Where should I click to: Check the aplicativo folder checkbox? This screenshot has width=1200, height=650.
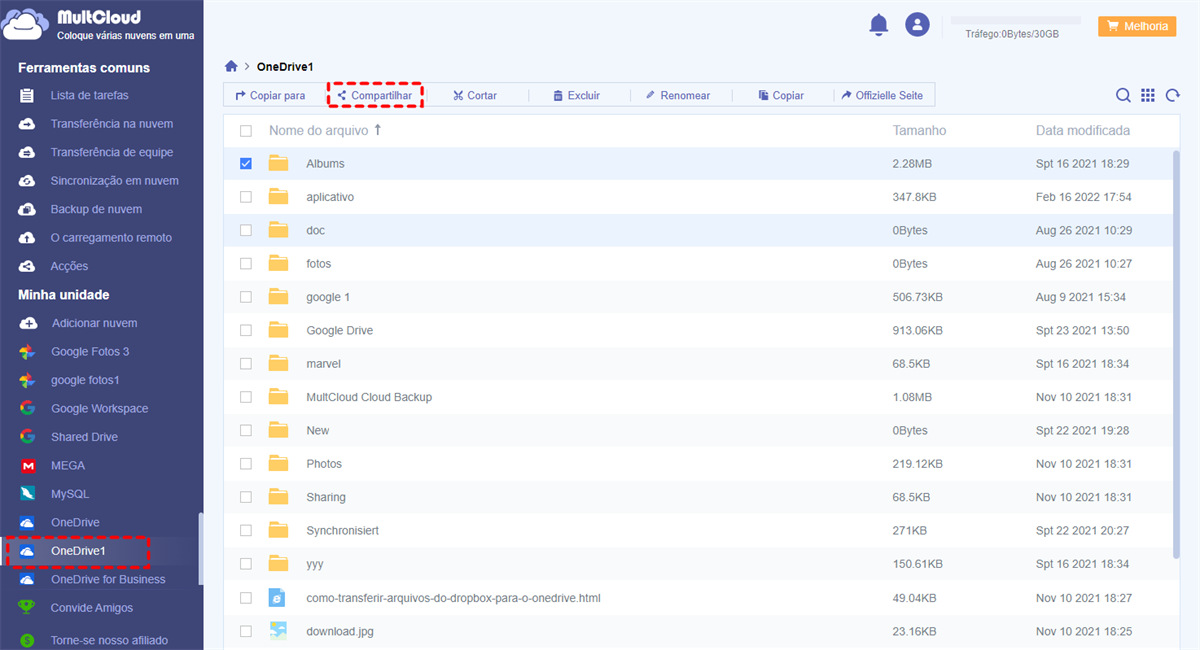[246, 197]
